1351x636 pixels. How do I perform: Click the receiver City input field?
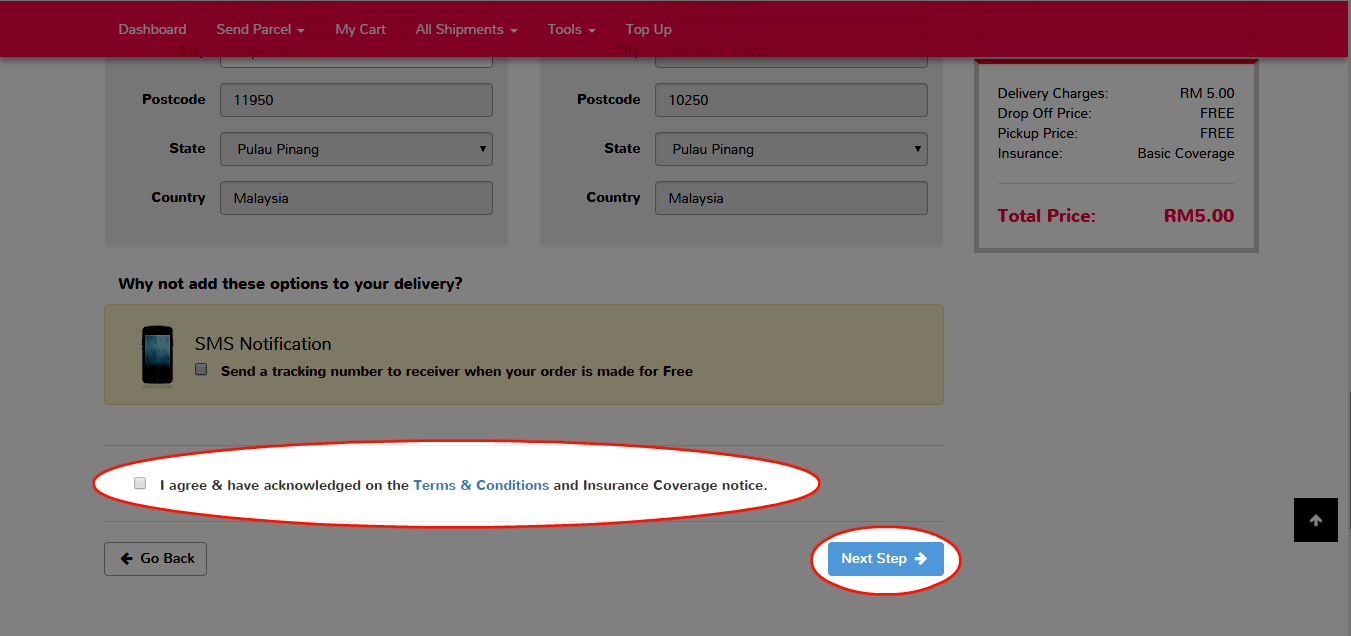pyautogui.click(x=791, y=61)
